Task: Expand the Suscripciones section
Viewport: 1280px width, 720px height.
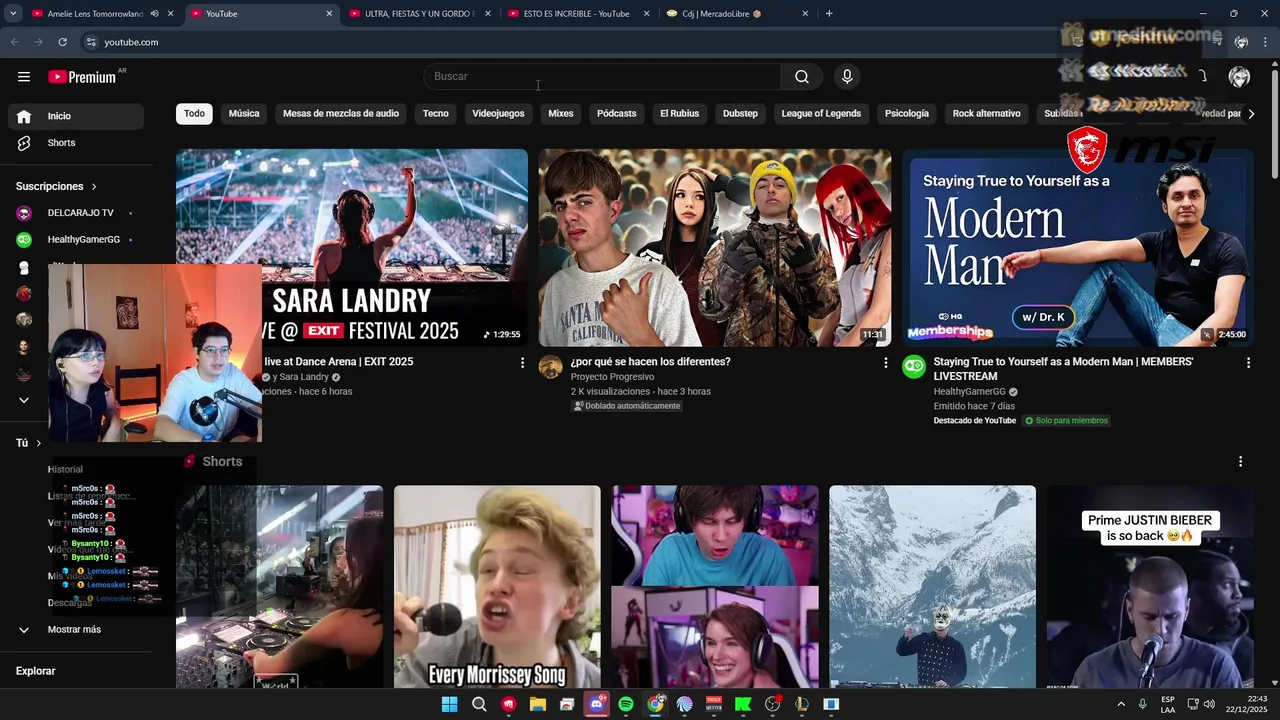Action: (x=57, y=187)
